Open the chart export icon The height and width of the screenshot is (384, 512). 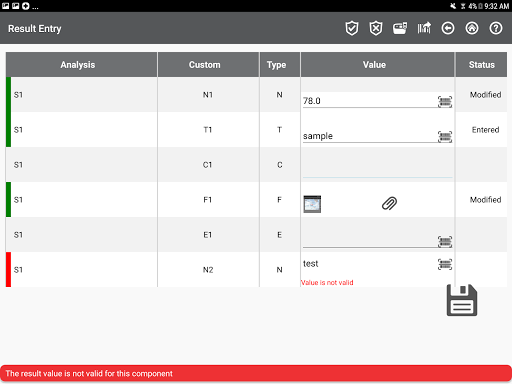pyautogui.click(x=424, y=28)
